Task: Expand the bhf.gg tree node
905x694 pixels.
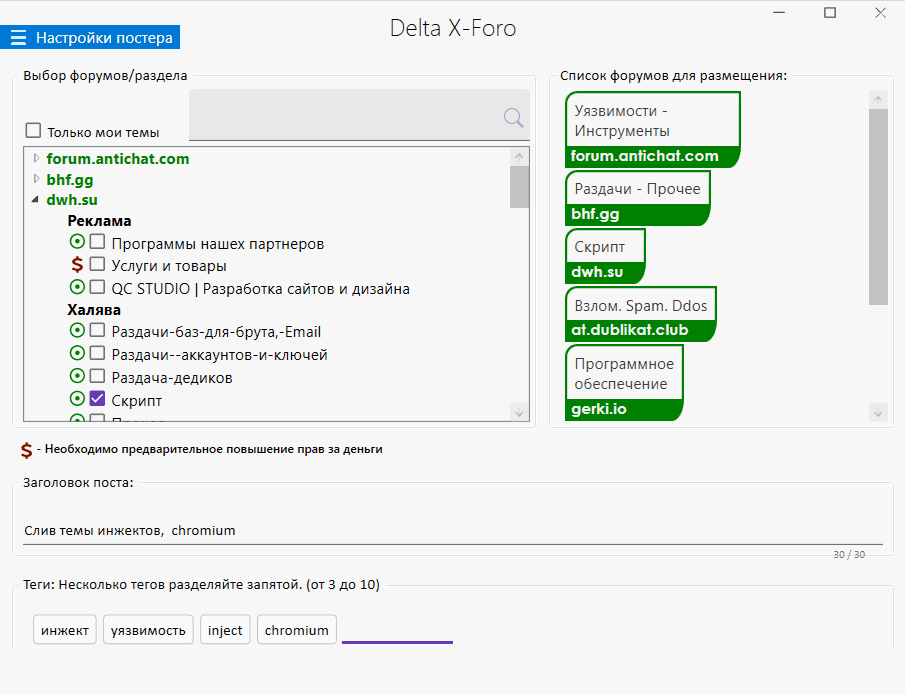Action: [37, 179]
